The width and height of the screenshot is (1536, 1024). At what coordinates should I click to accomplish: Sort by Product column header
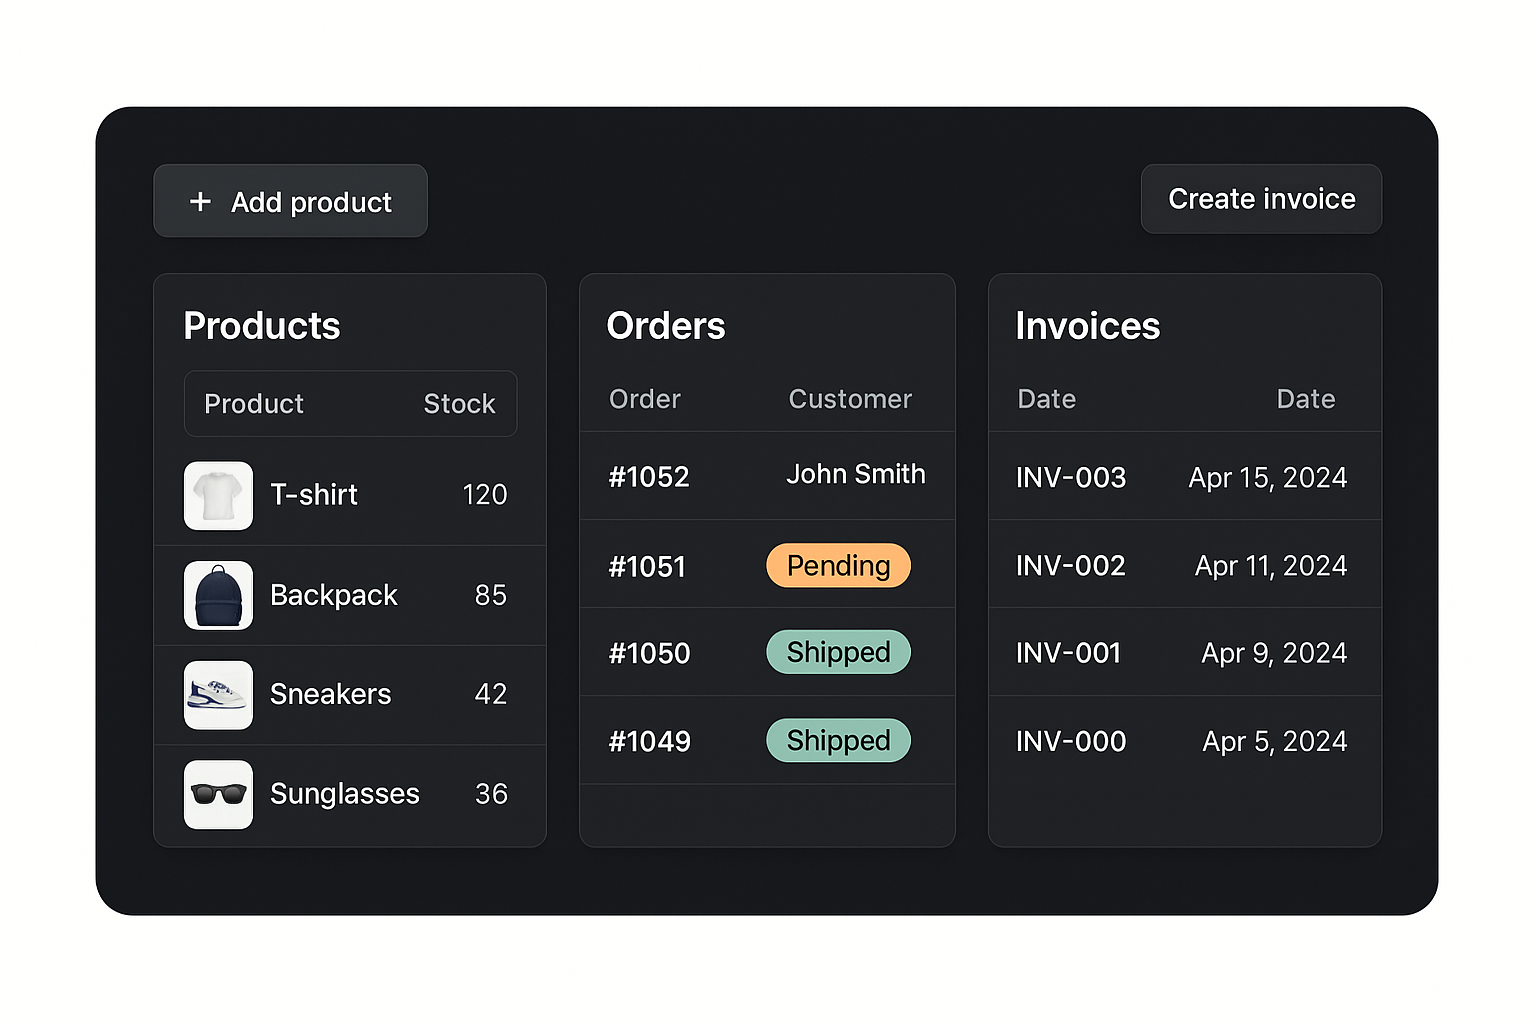click(x=254, y=404)
